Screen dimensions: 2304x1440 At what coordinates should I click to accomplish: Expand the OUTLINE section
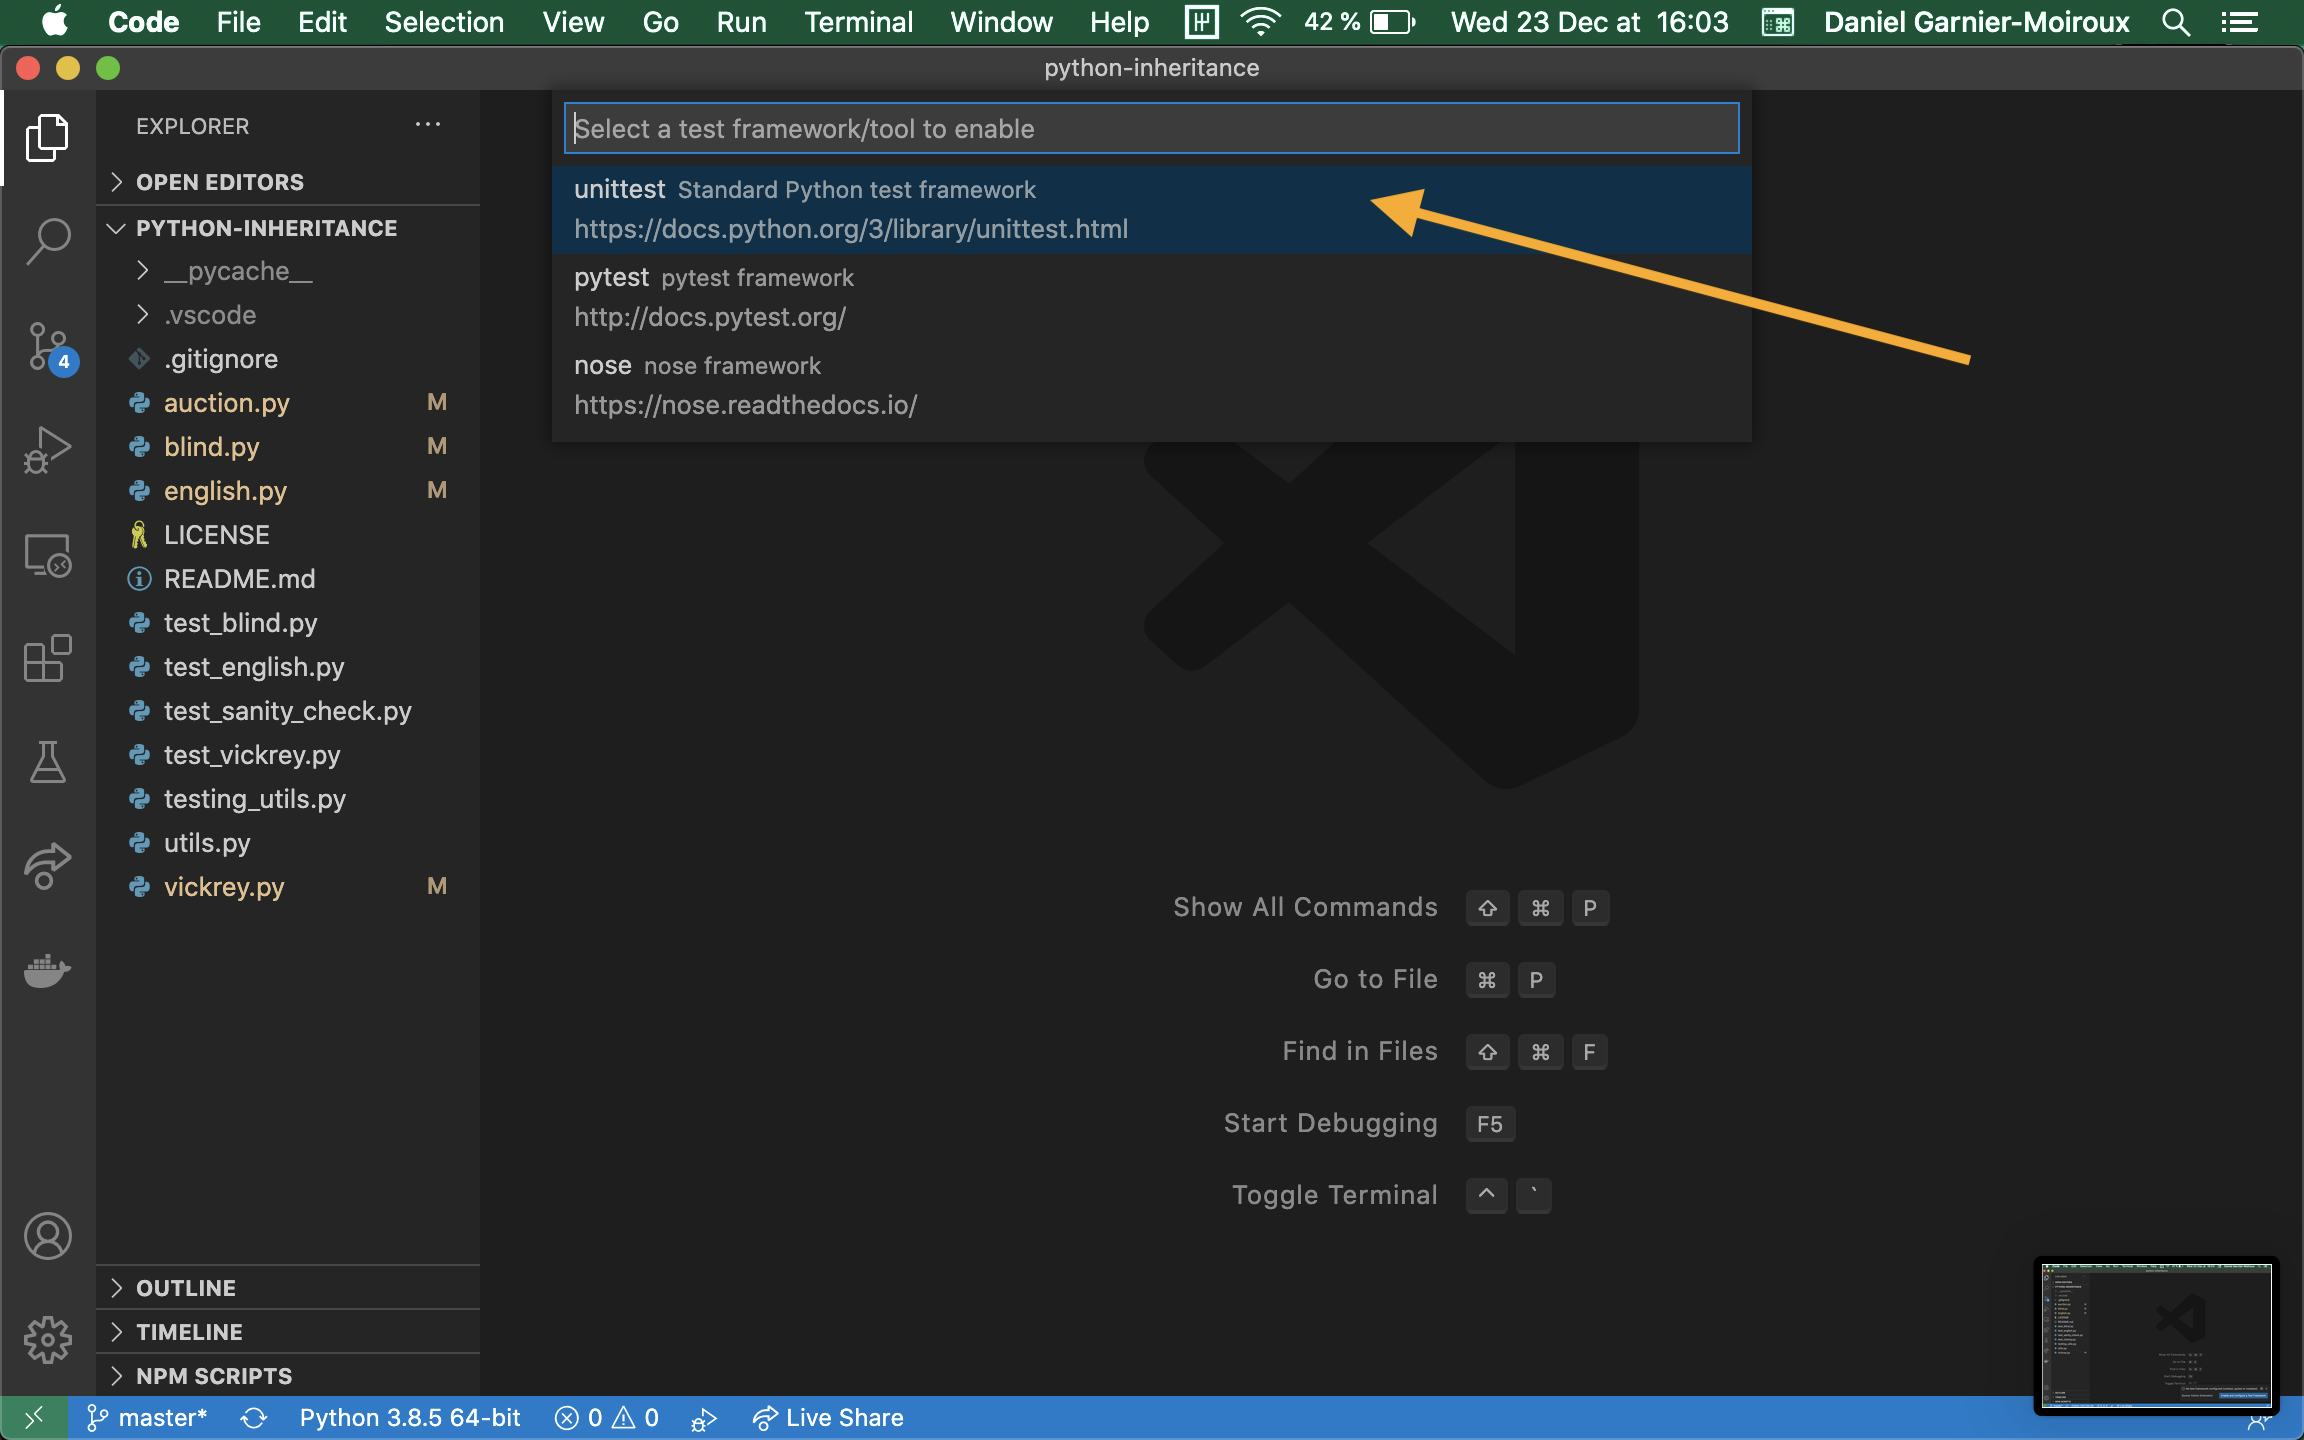tap(186, 1288)
